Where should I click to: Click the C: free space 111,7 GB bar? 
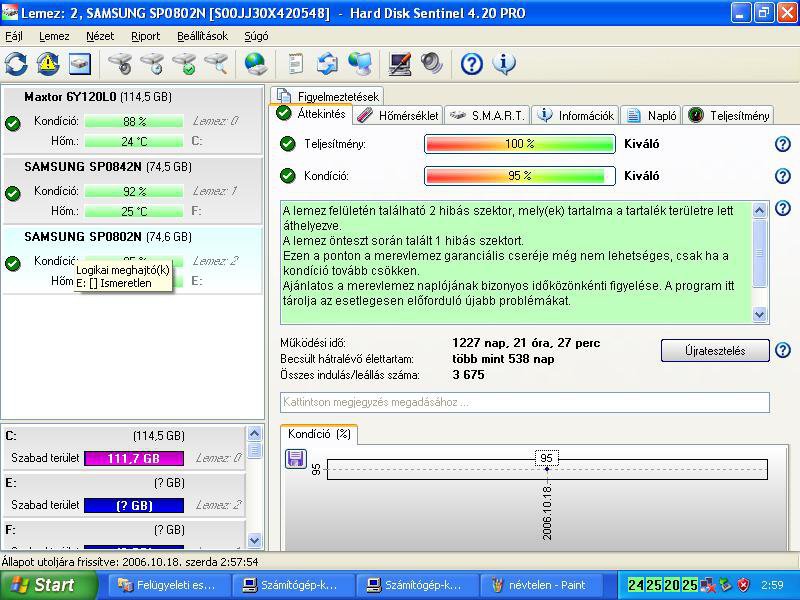point(134,458)
